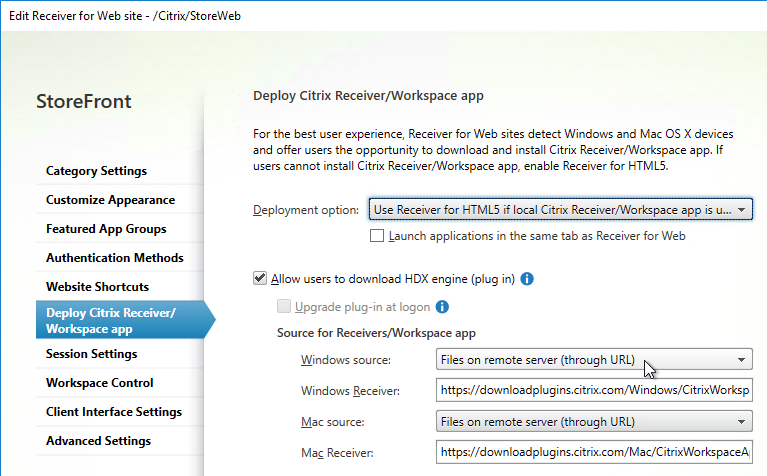Open Website Shortcuts tab

120,286
